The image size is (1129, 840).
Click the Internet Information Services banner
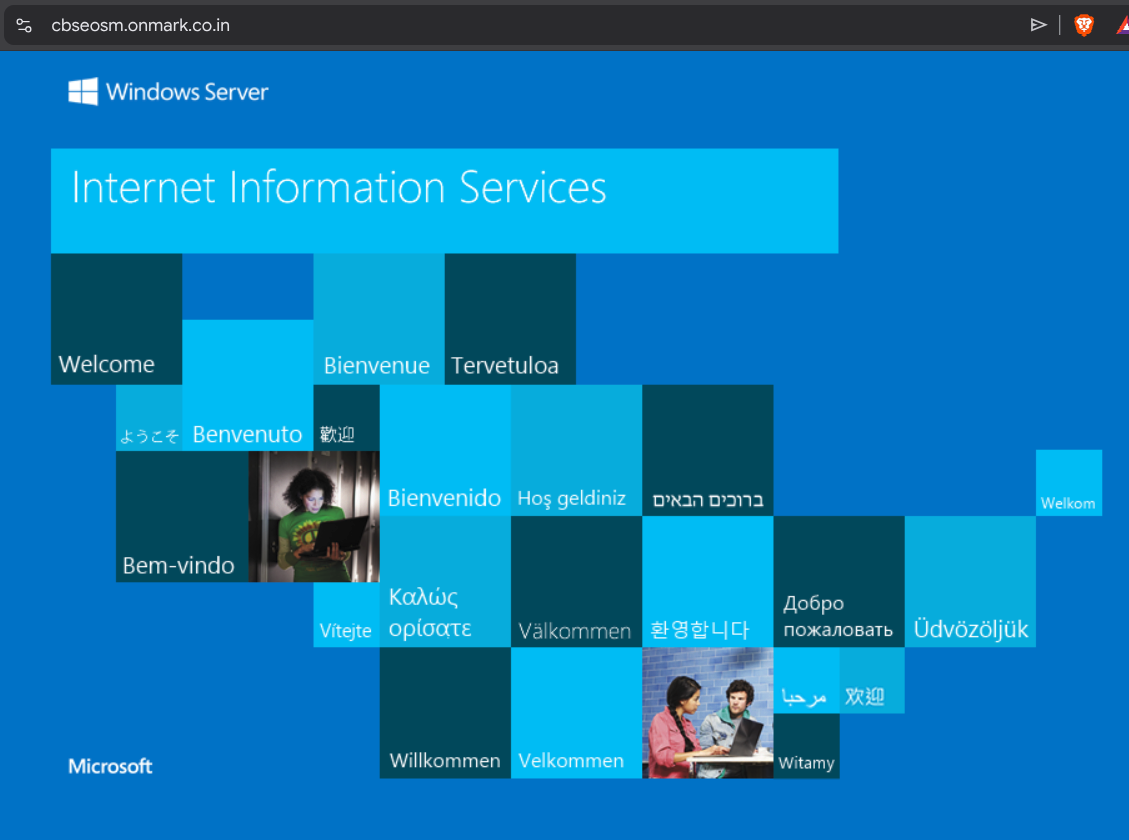click(444, 201)
